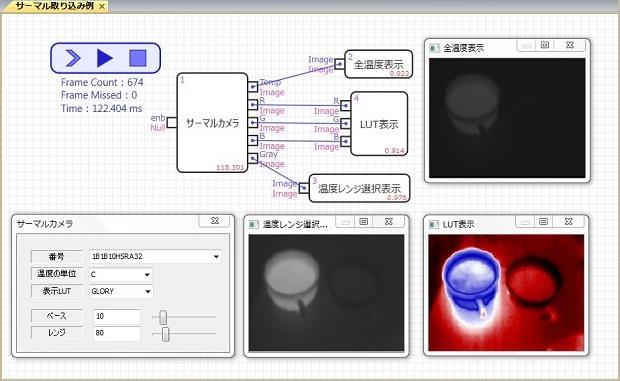The image size is (620, 381).
Task: Click the Frame Missed : 0 text
Action: point(99,95)
